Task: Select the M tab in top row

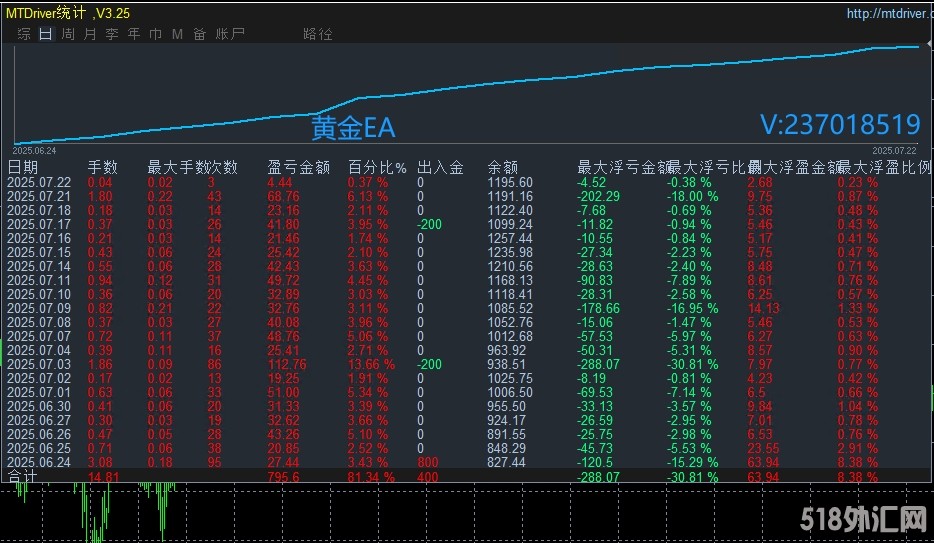Action: [177, 34]
